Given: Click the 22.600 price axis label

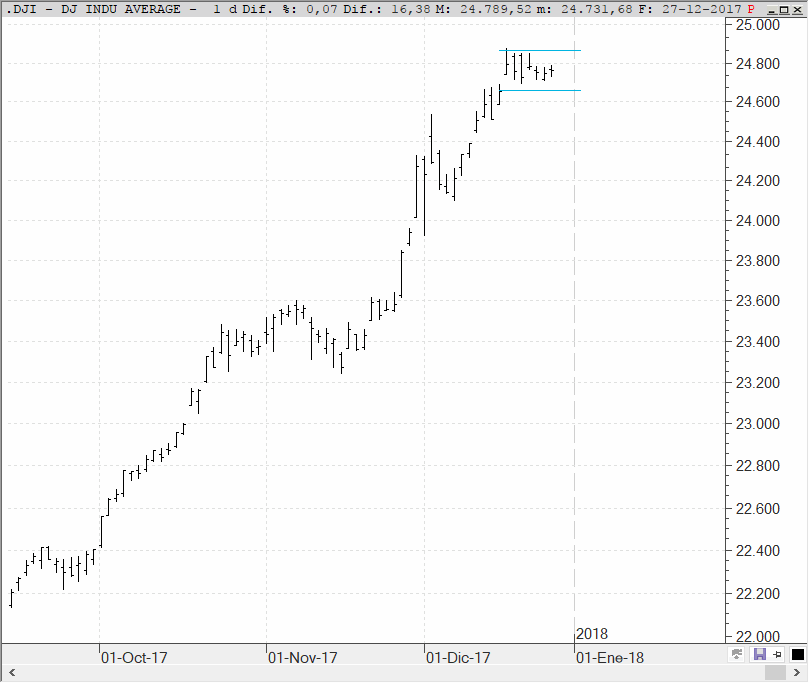Looking at the screenshot, I should pos(757,509).
